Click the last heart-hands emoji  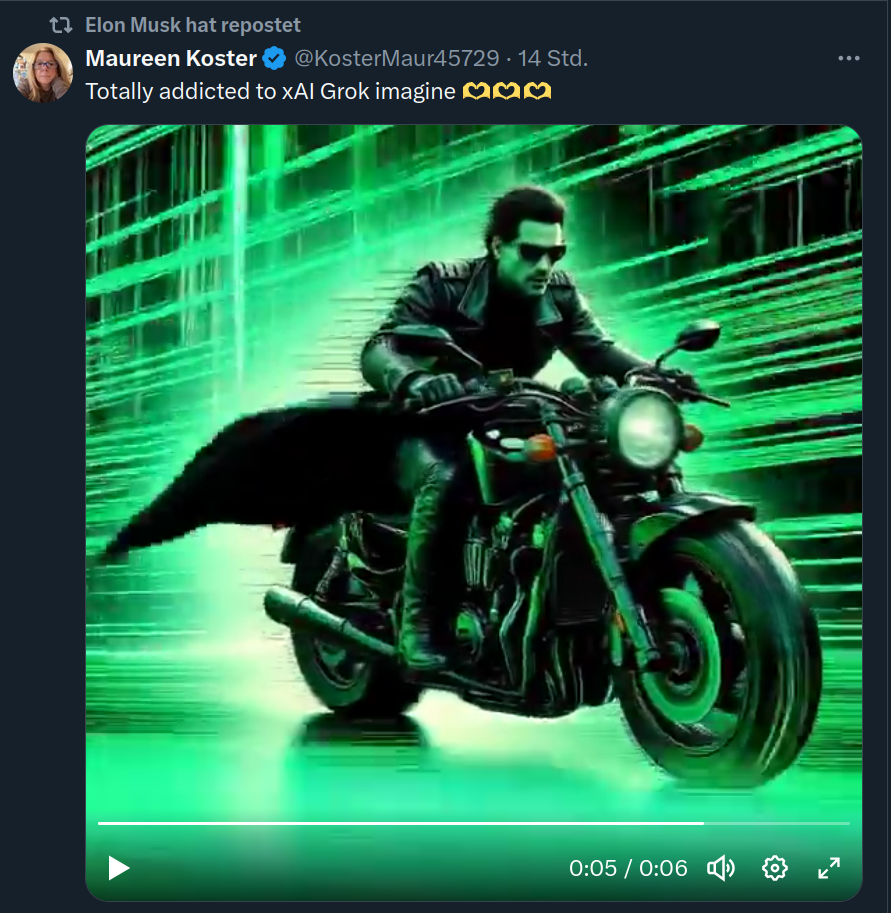[538, 92]
